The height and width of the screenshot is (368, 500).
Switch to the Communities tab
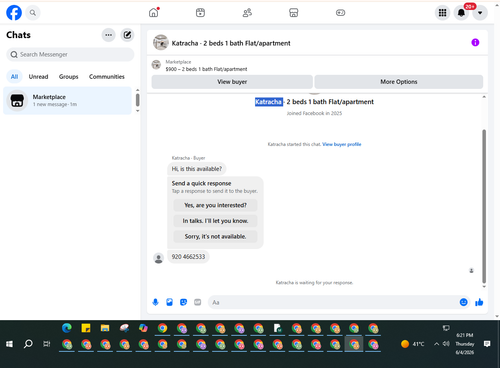(107, 77)
